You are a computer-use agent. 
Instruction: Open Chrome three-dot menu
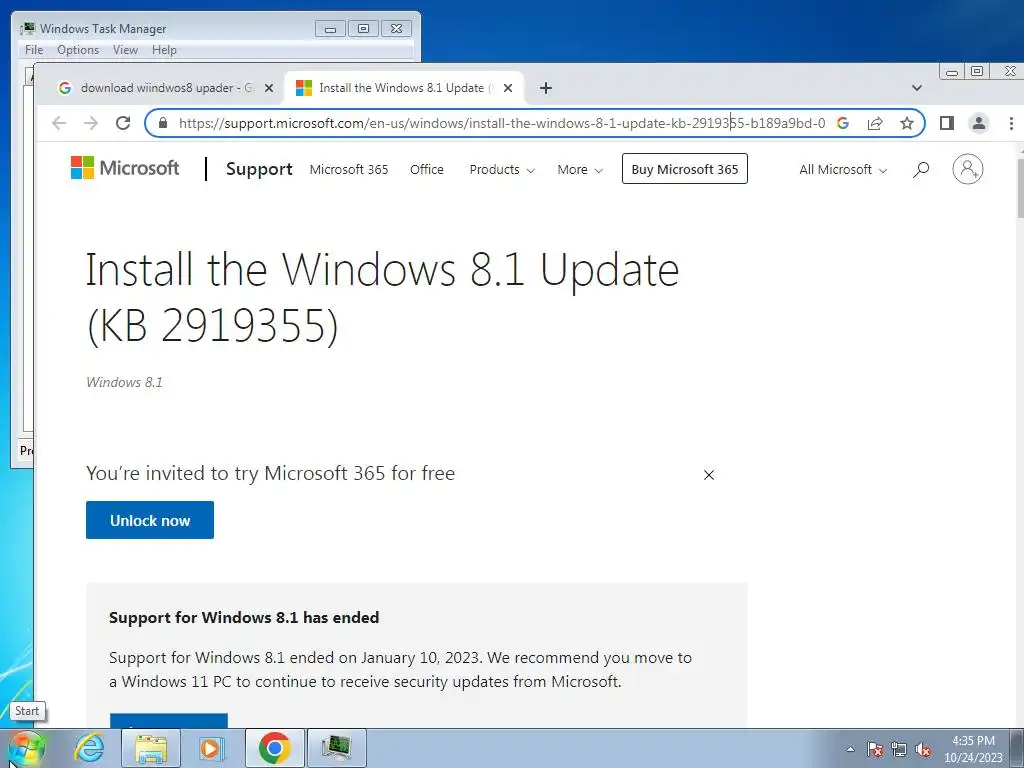(x=1011, y=123)
